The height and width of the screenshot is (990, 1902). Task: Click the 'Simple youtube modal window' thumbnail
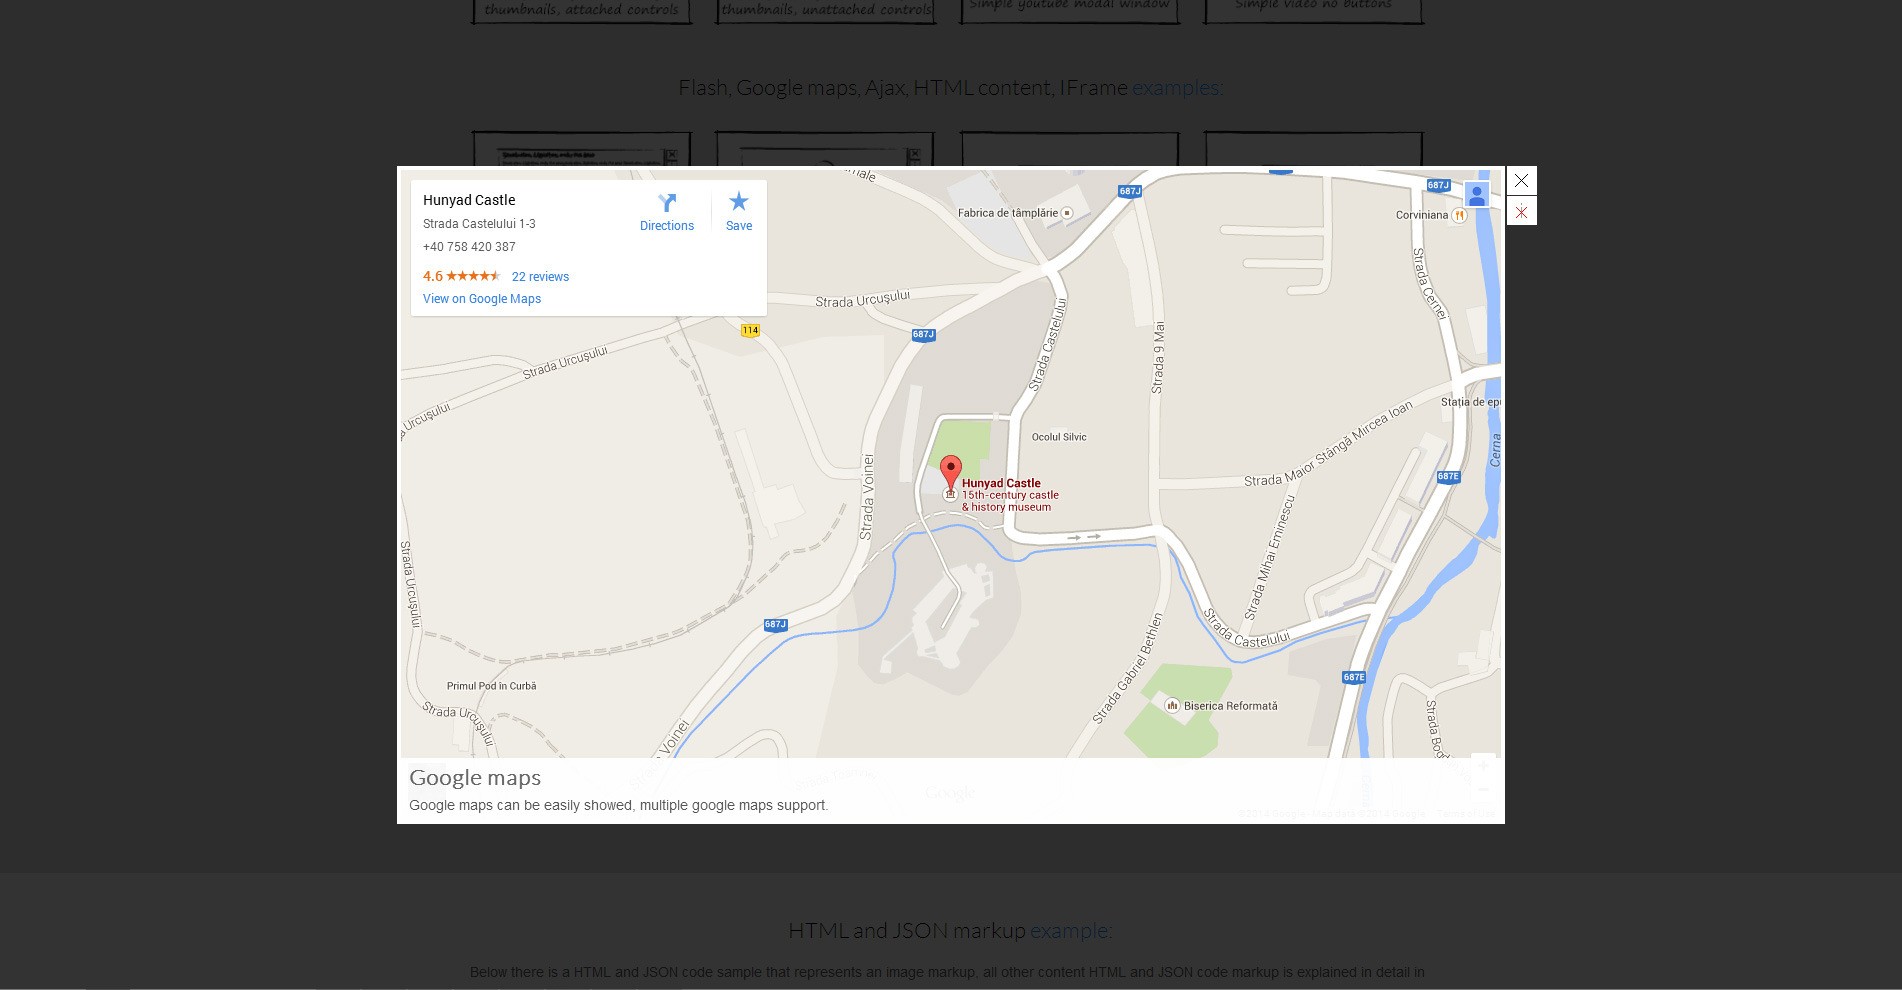[x=1070, y=12]
